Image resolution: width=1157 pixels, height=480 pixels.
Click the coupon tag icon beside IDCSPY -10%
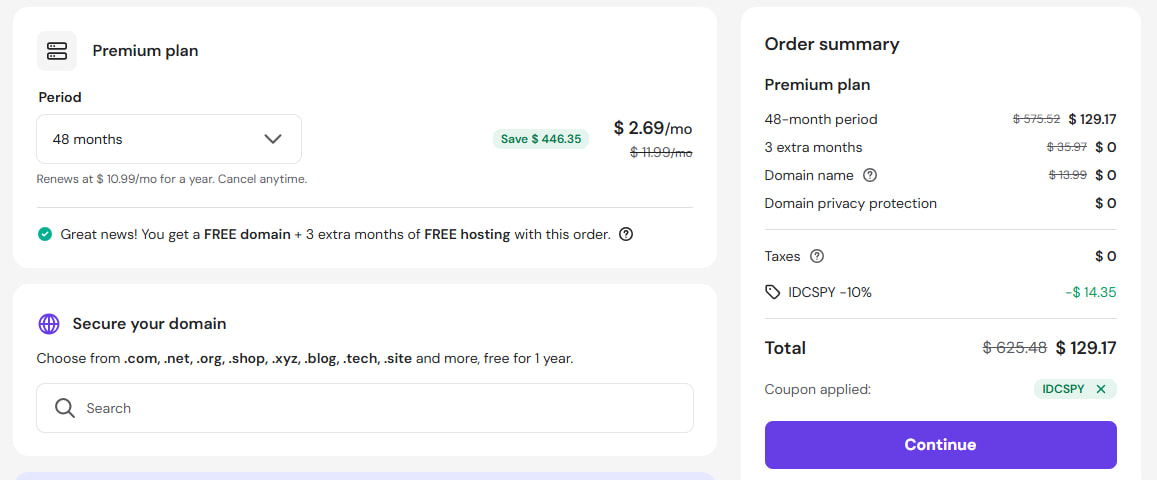(x=773, y=293)
